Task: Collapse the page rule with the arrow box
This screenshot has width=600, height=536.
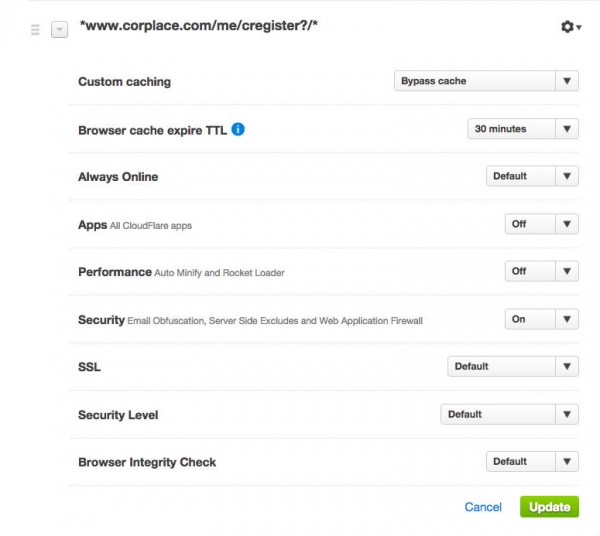Action: tap(58, 30)
